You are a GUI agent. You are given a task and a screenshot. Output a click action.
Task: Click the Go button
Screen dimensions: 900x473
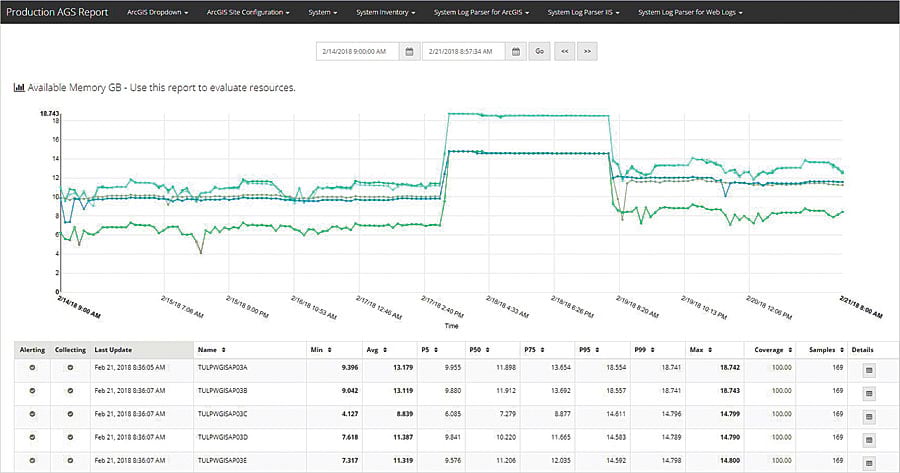click(x=540, y=52)
